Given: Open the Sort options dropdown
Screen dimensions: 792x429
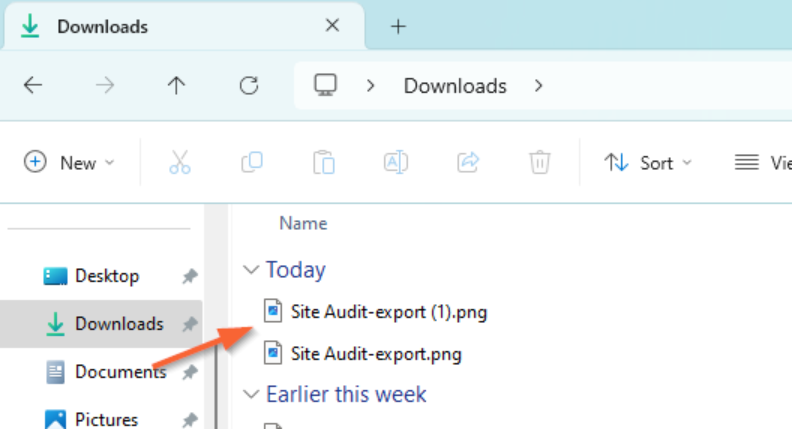Looking at the screenshot, I should 648,163.
